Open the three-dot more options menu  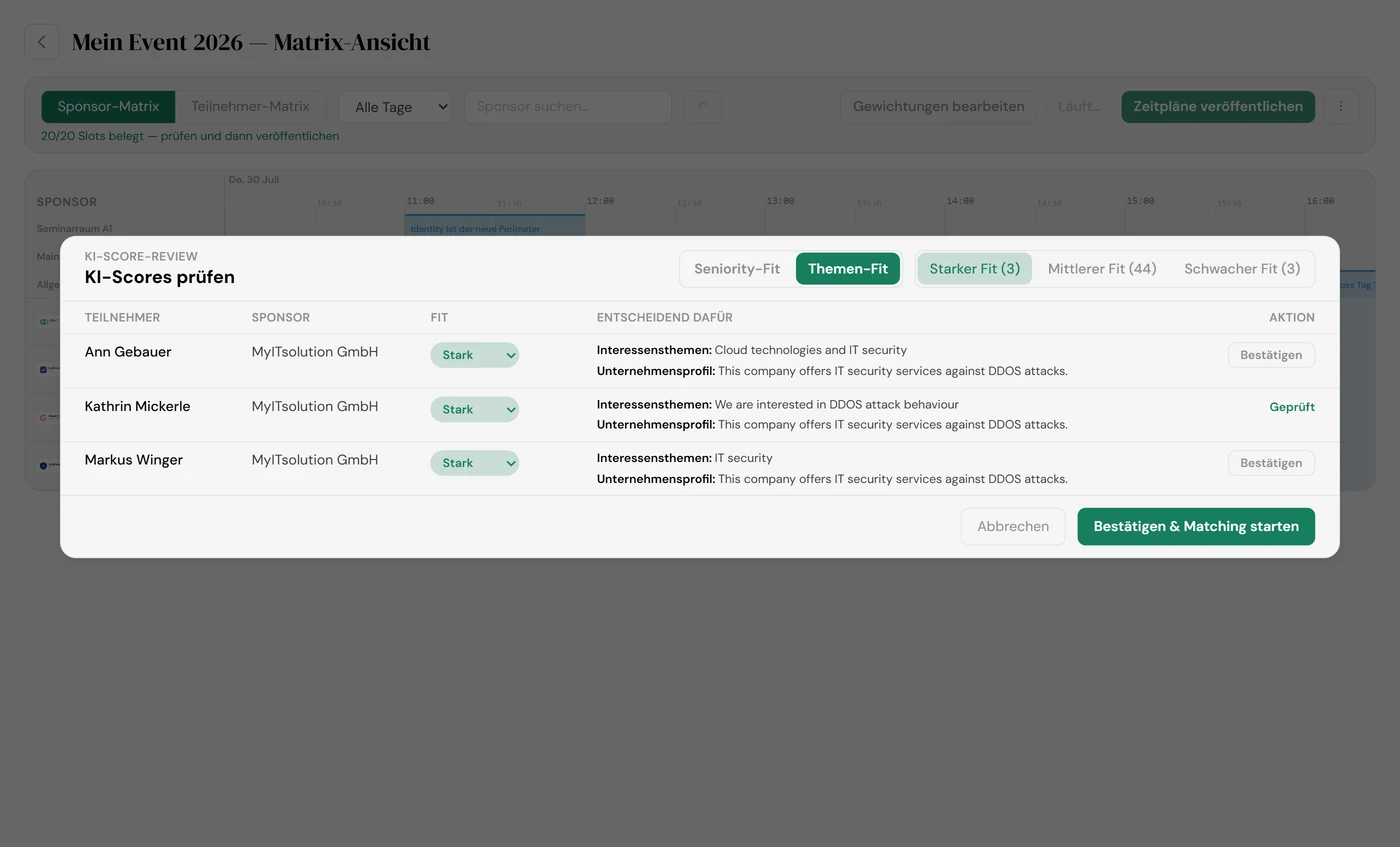point(1341,107)
